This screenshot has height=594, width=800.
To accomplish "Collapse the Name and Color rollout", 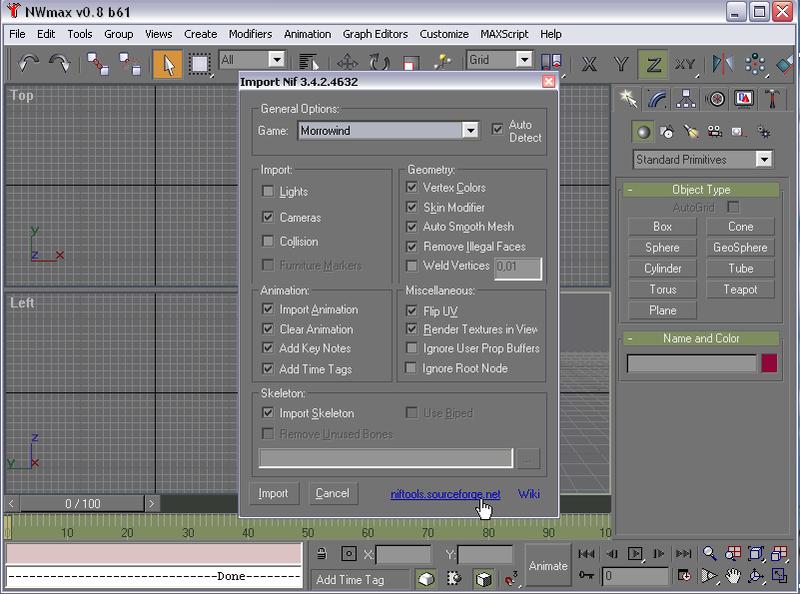I will 701,338.
